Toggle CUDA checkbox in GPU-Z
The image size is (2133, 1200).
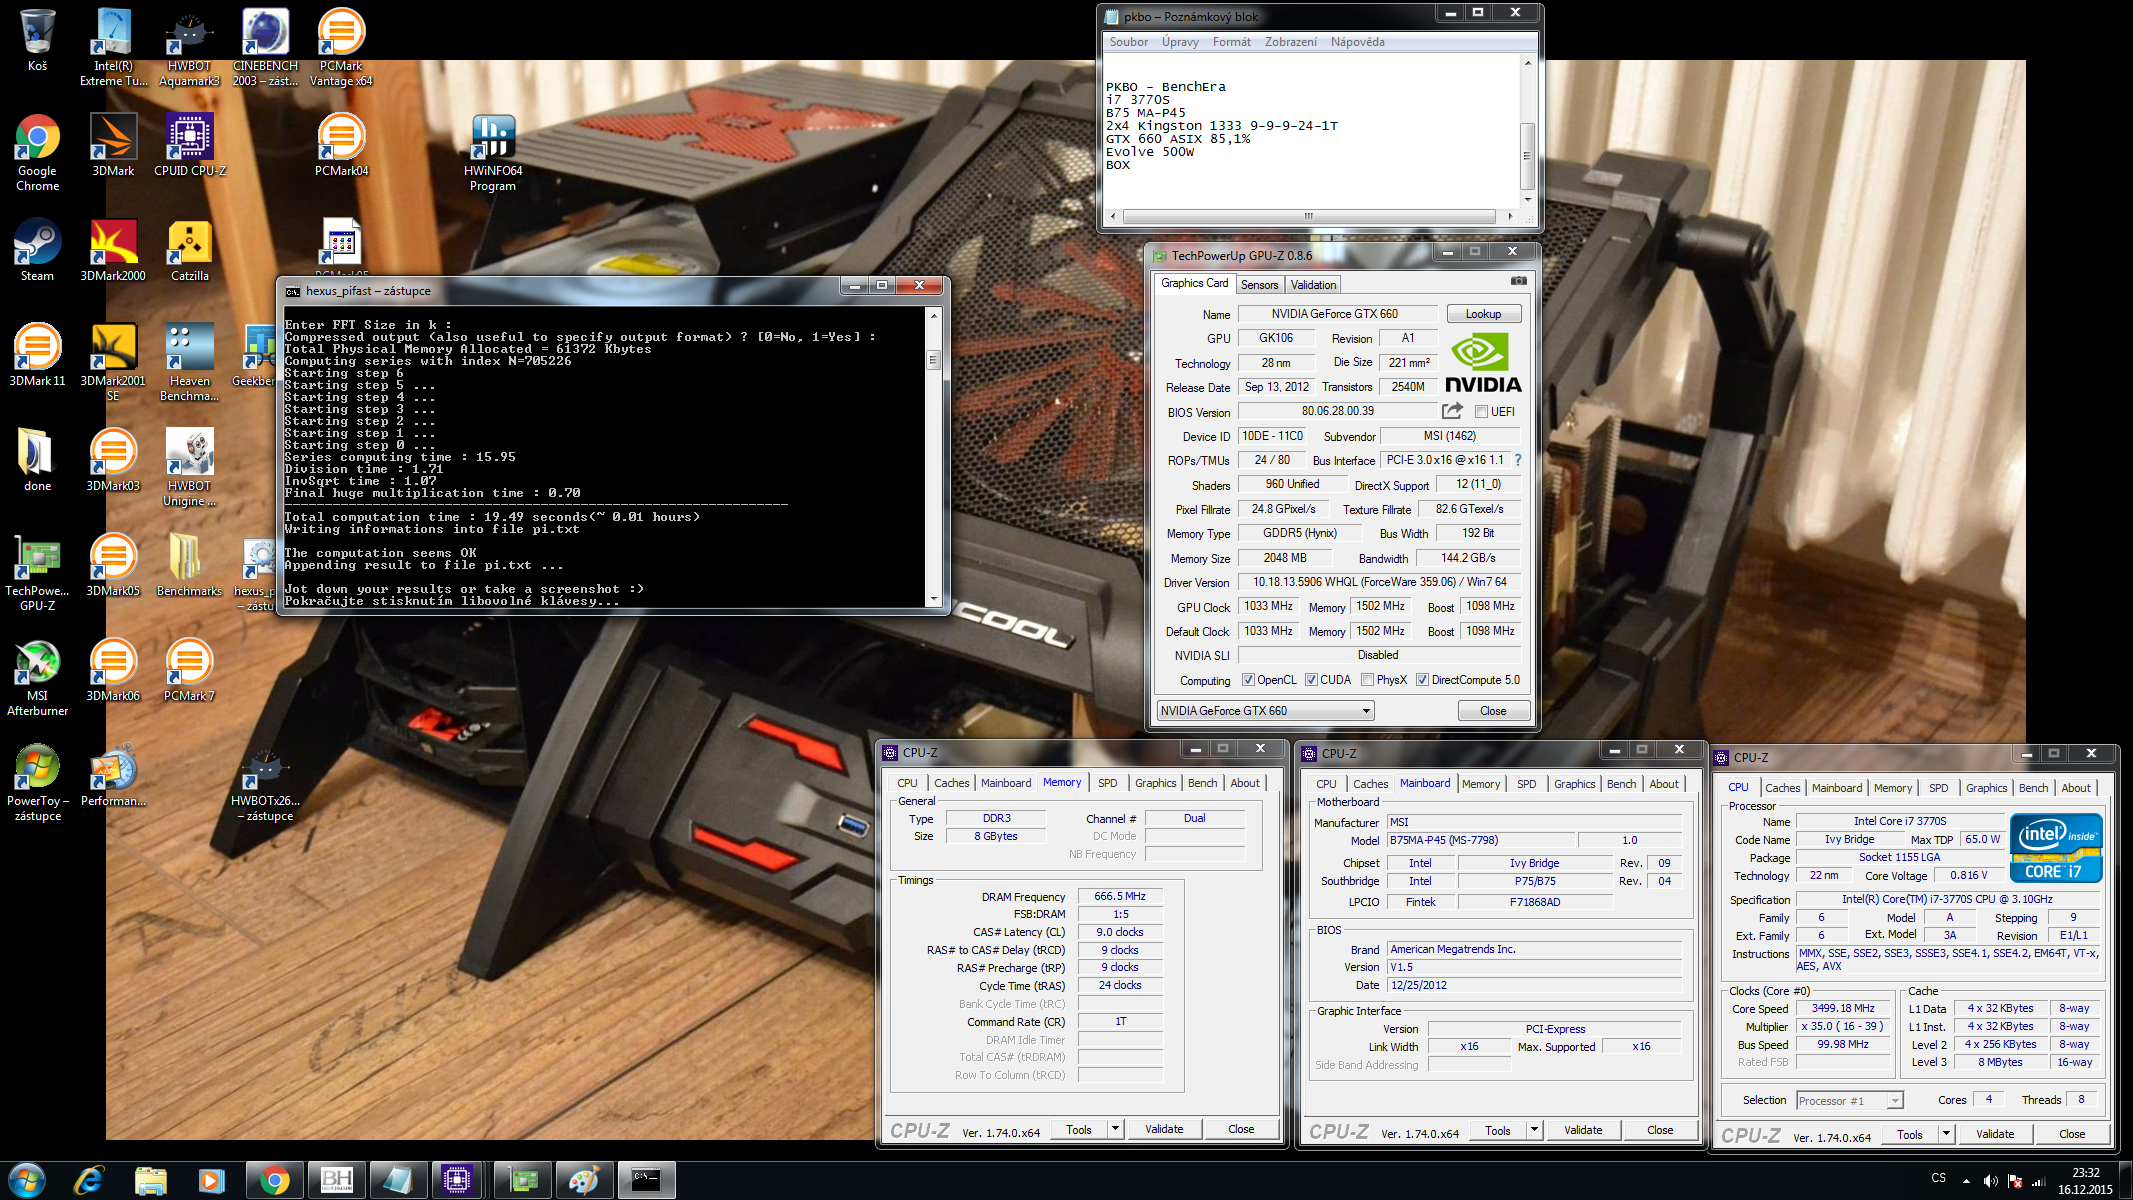1311,680
